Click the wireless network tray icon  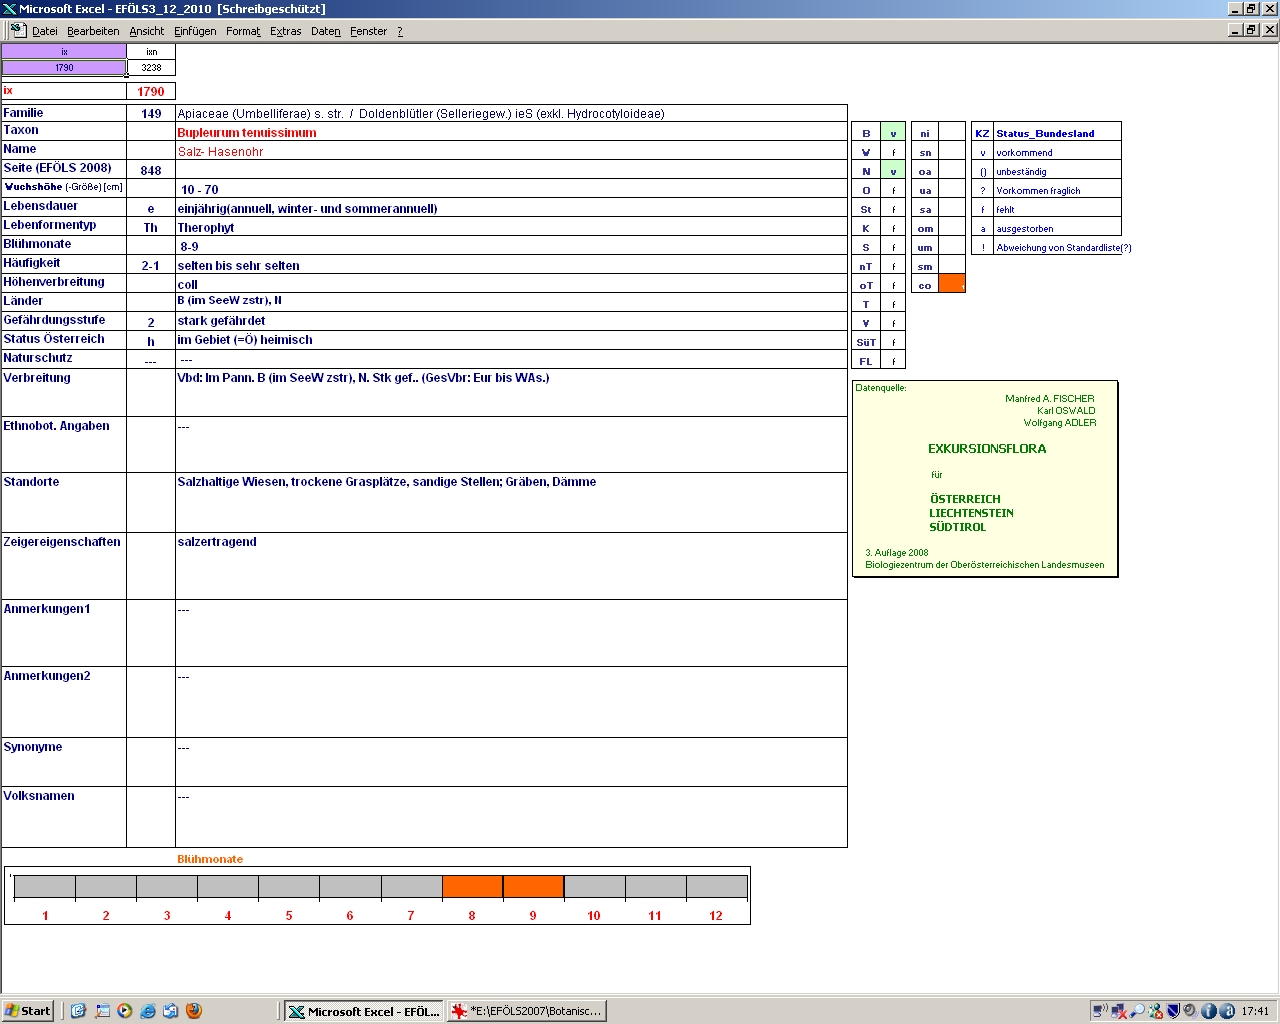coord(1100,1011)
